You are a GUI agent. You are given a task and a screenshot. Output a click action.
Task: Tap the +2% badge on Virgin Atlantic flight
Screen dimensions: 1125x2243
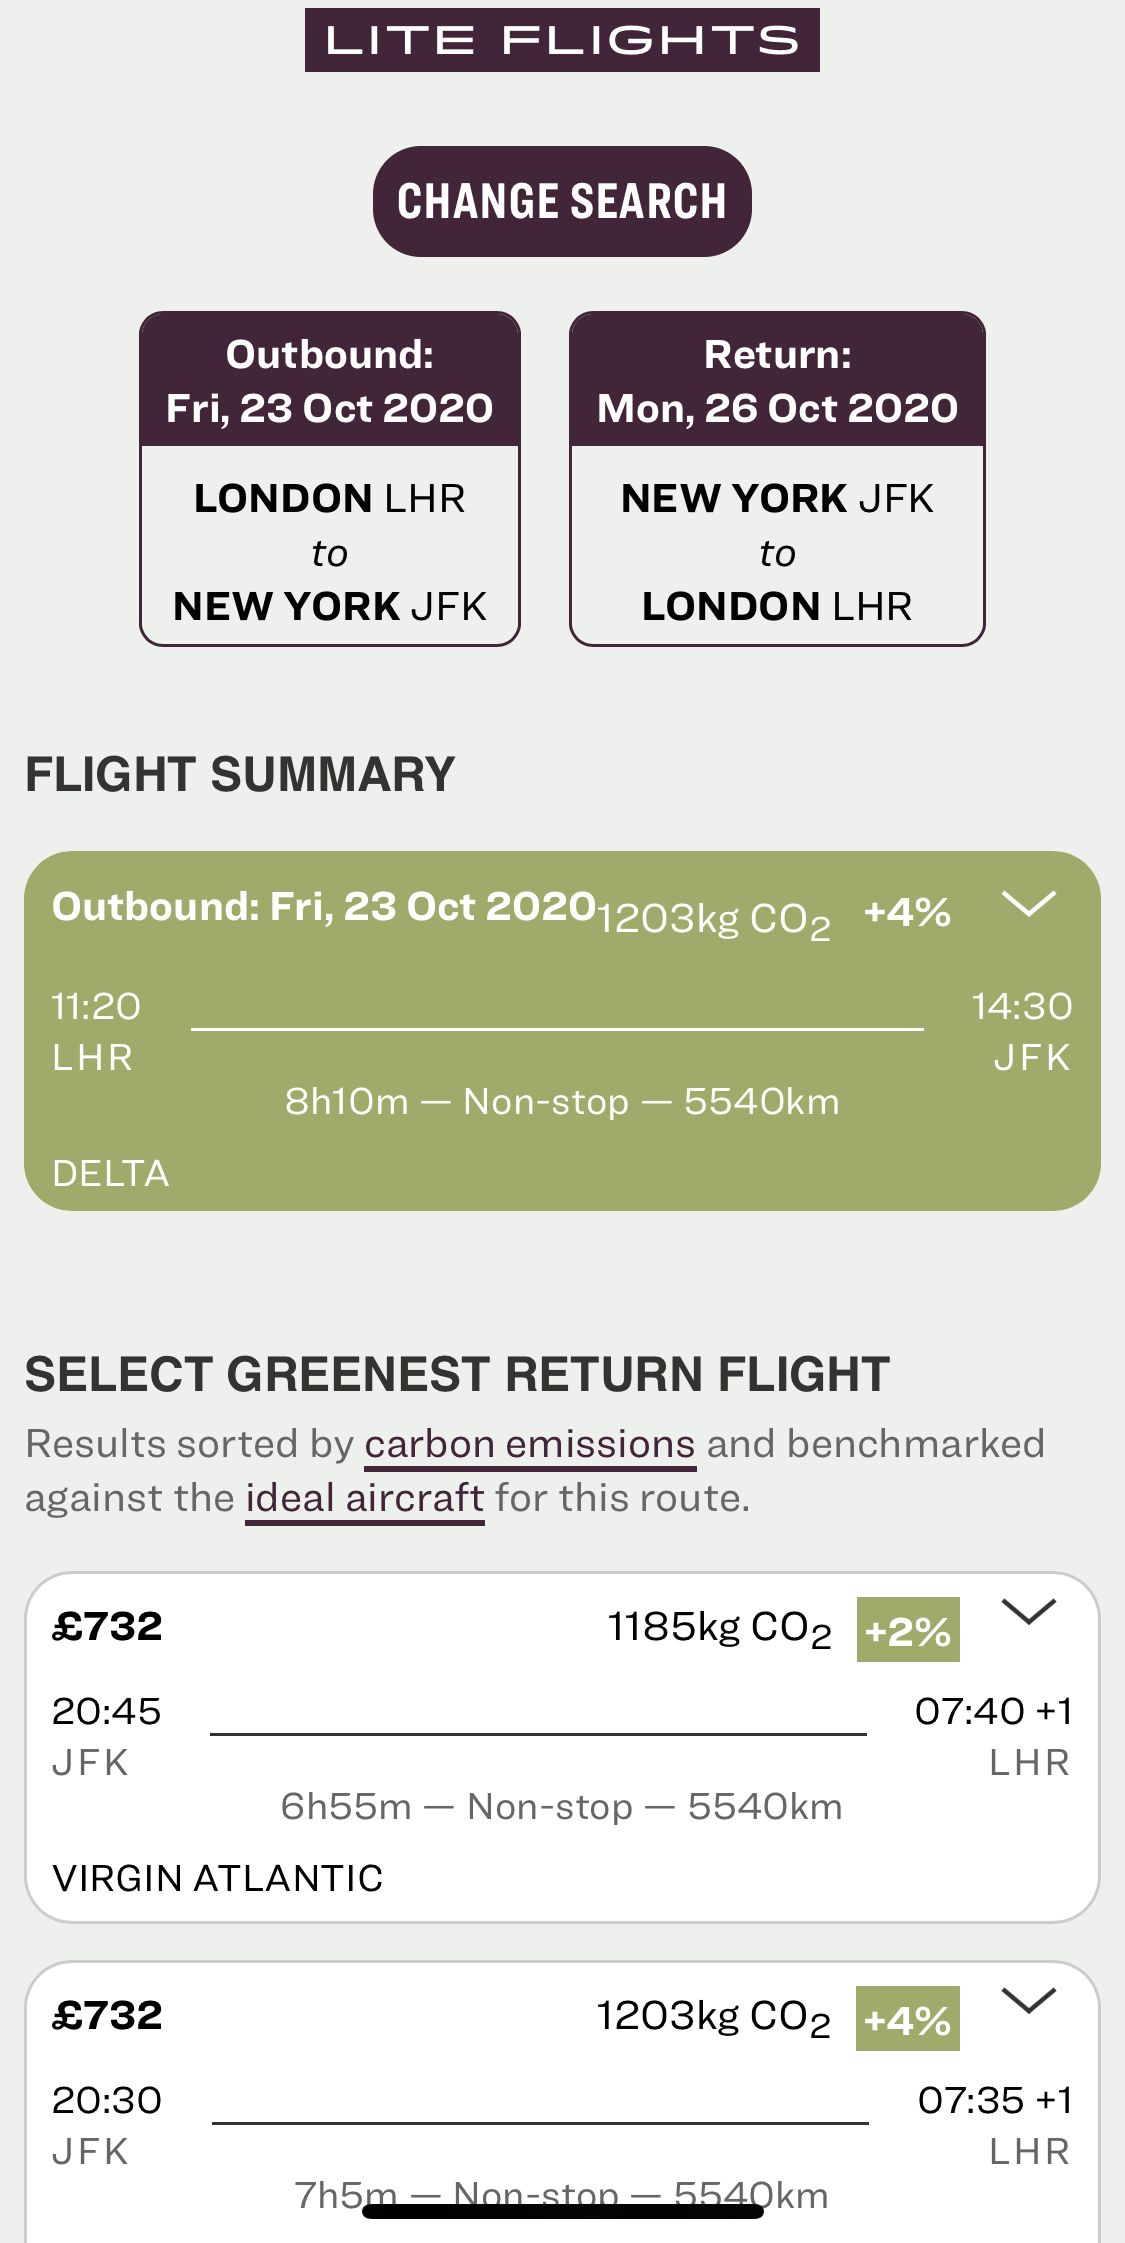point(907,1630)
